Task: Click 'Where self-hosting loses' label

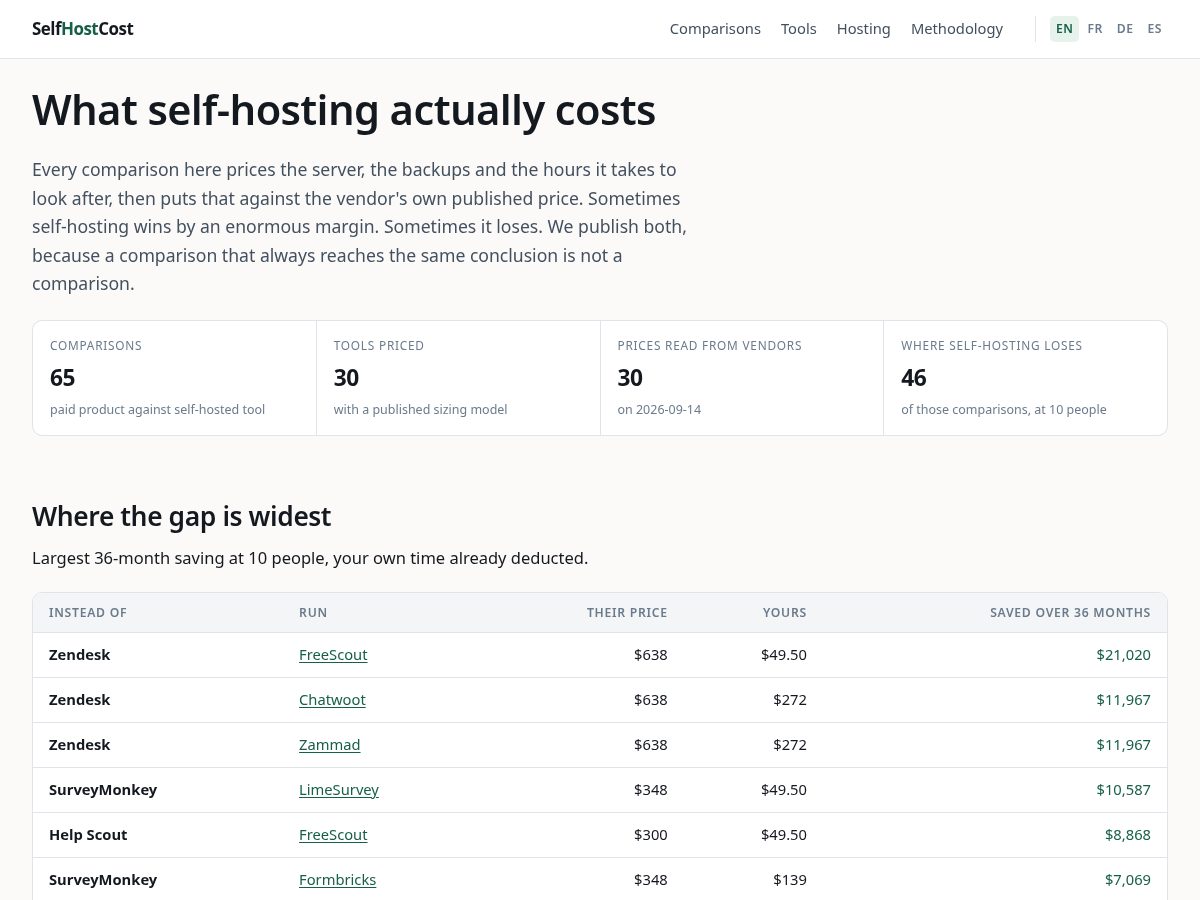Action: point(992,346)
